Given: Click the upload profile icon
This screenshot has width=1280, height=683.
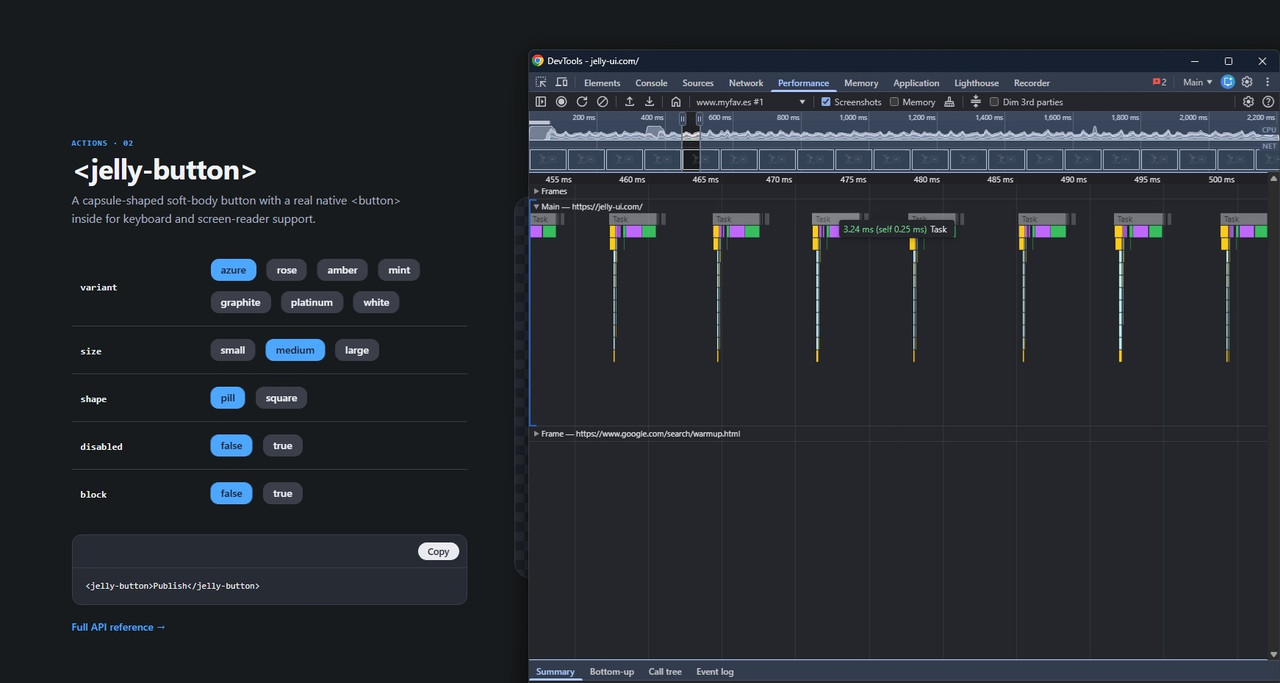Looking at the screenshot, I should tap(629, 102).
